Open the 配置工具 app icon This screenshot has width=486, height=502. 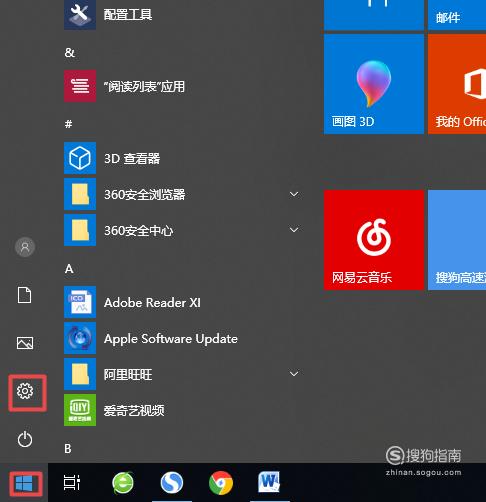coord(80,14)
